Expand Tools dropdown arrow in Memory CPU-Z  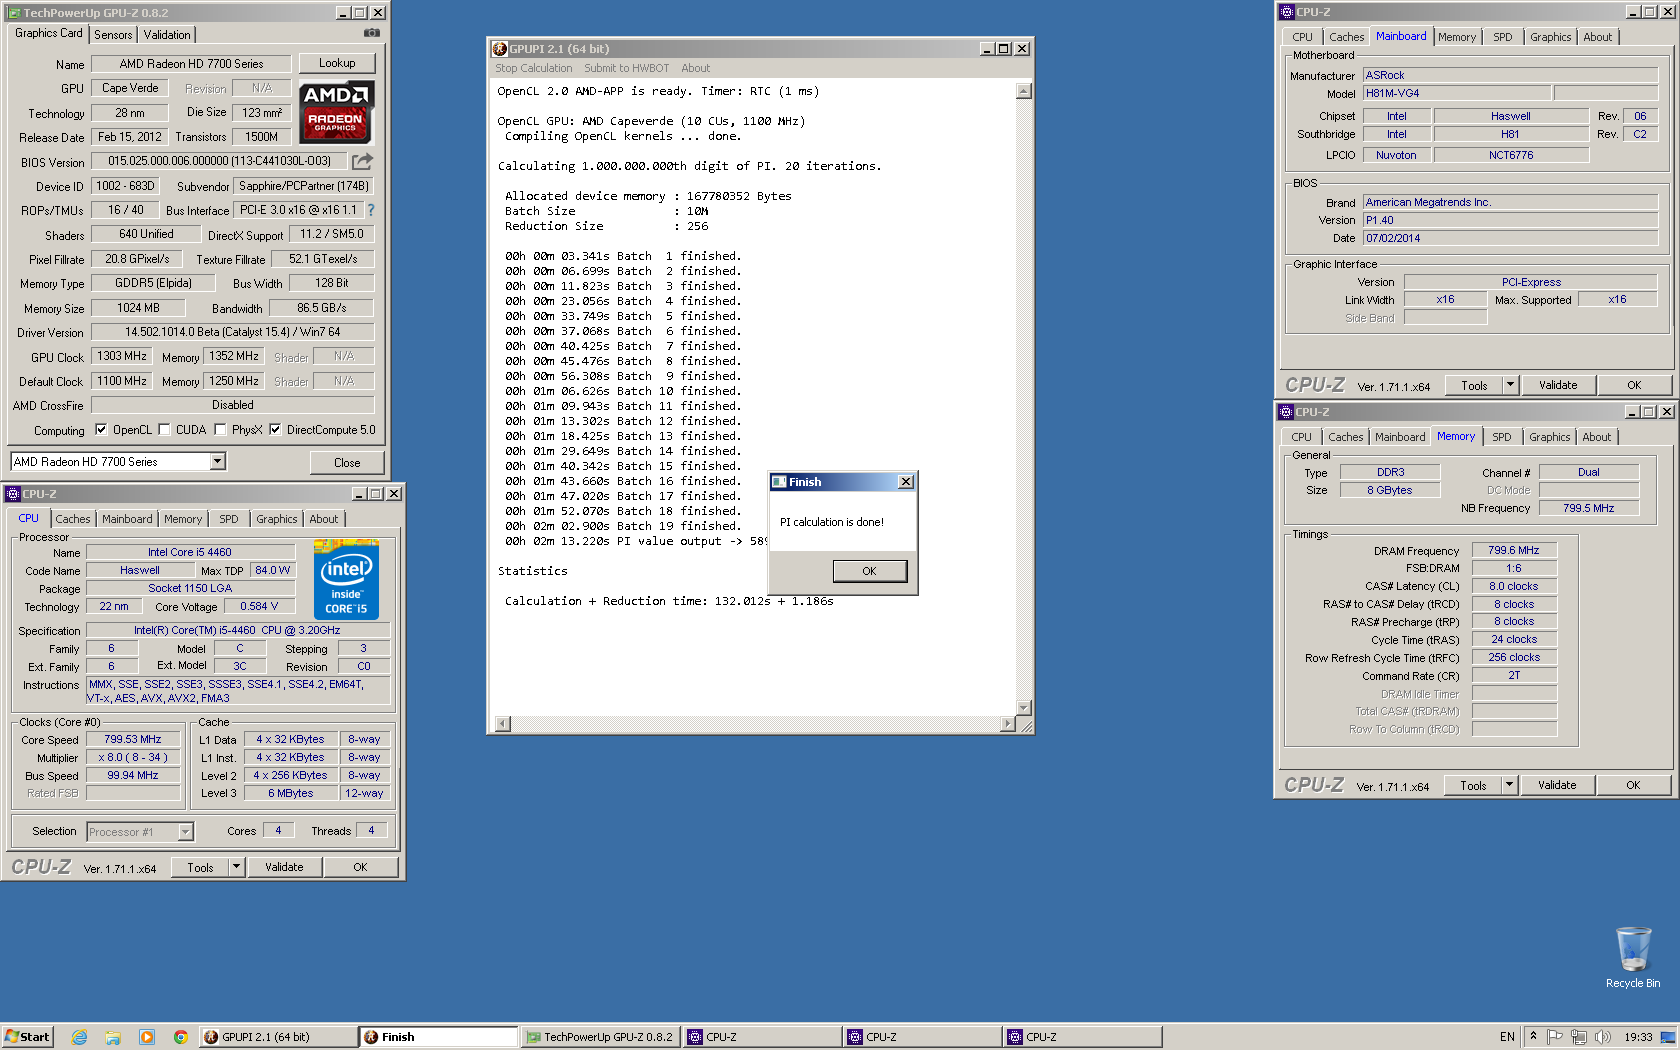point(1510,785)
